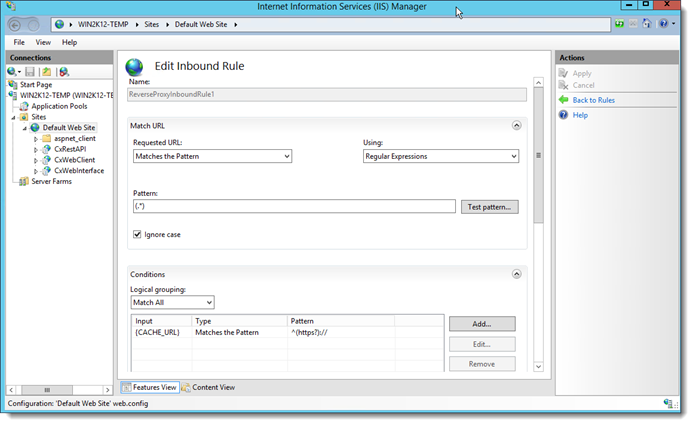Expand the aspnet_client node arrow
Viewport: 693px width, 425px height.
tap(36, 139)
